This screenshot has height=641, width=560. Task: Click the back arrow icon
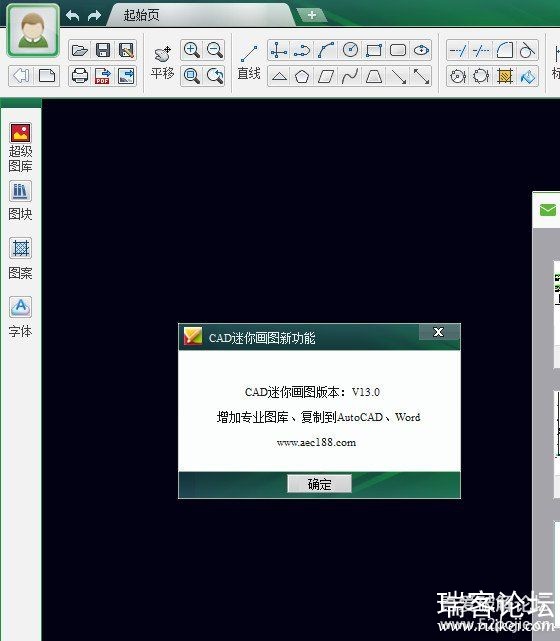21,76
